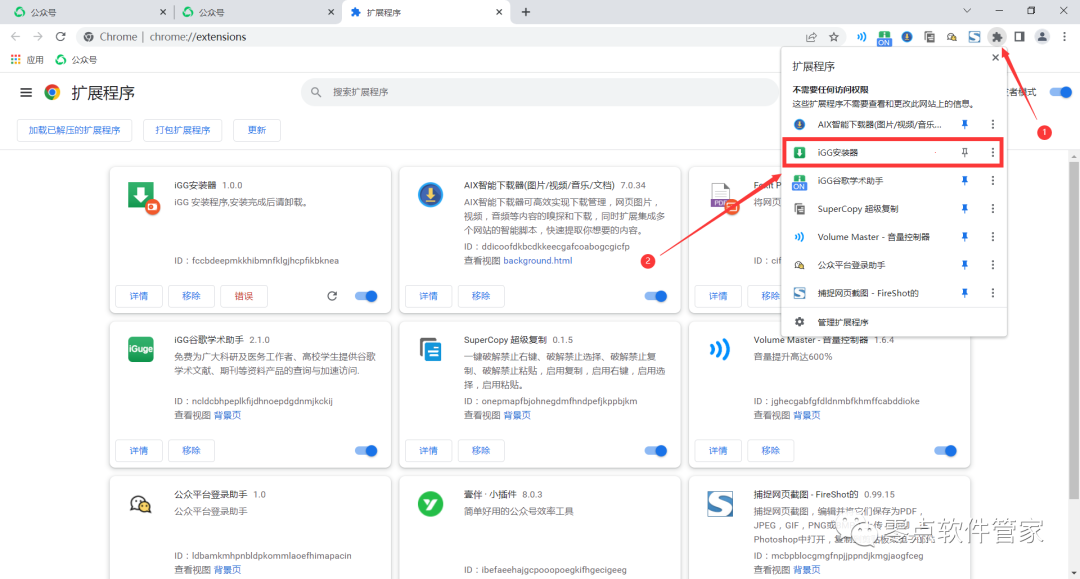The width and height of the screenshot is (1080, 579).
Task: Open the side panel icon
Action: 1019,37
